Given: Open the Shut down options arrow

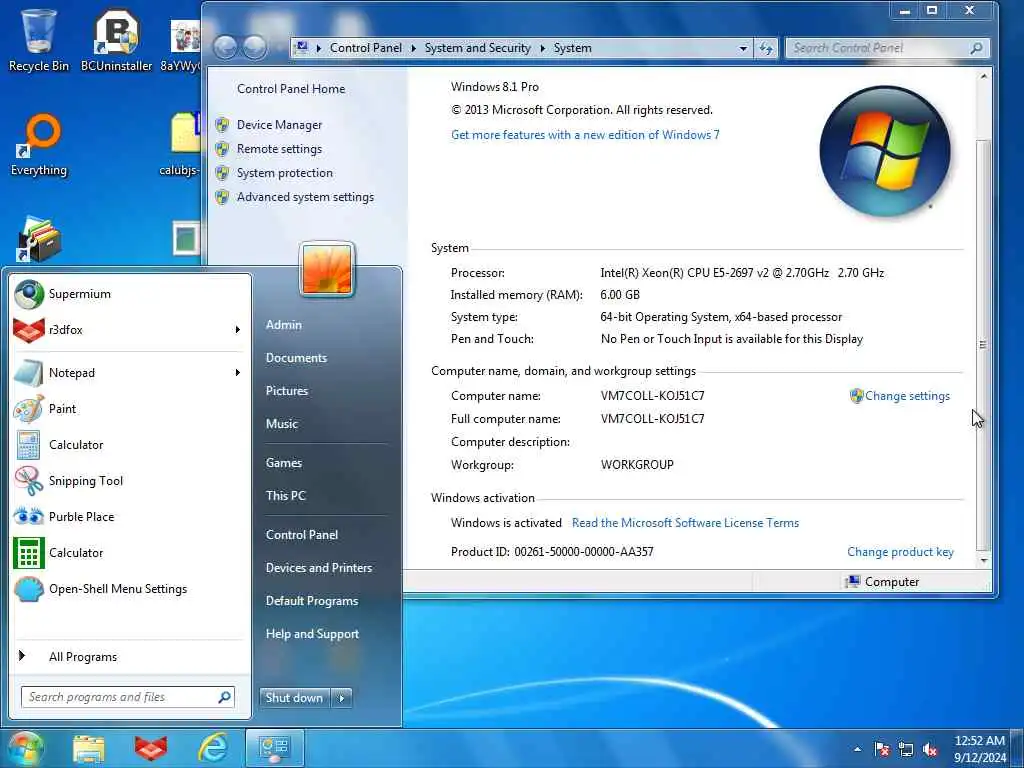Looking at the screenshot, I should [342, 698].
